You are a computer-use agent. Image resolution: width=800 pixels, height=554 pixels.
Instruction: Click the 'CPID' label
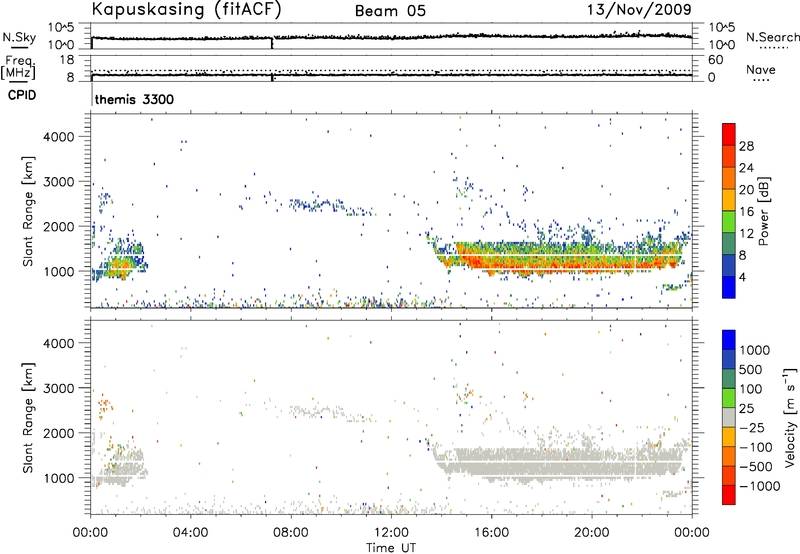coord(22,95)
